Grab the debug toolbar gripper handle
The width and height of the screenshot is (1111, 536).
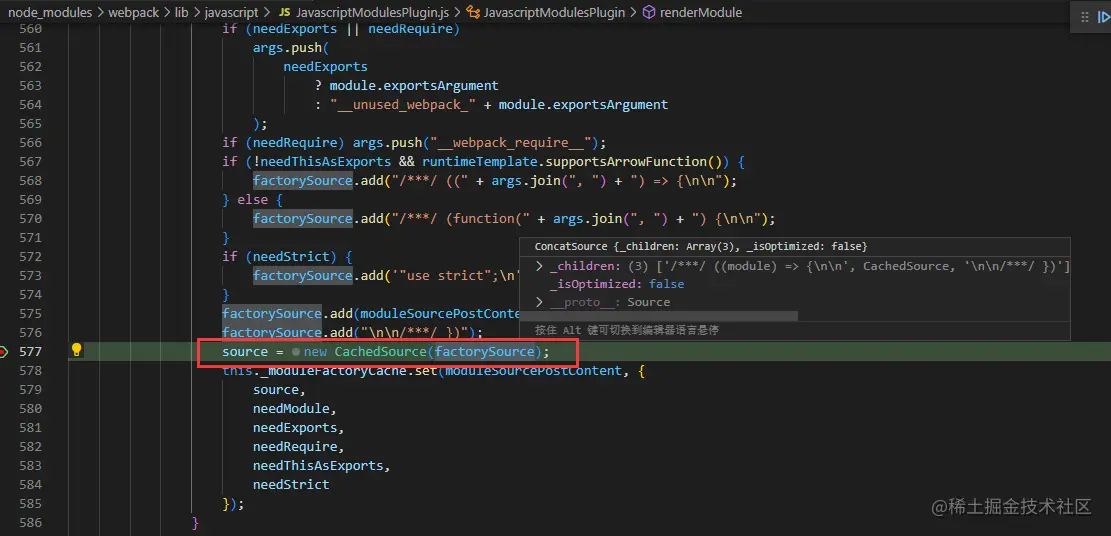[1084, 18]
